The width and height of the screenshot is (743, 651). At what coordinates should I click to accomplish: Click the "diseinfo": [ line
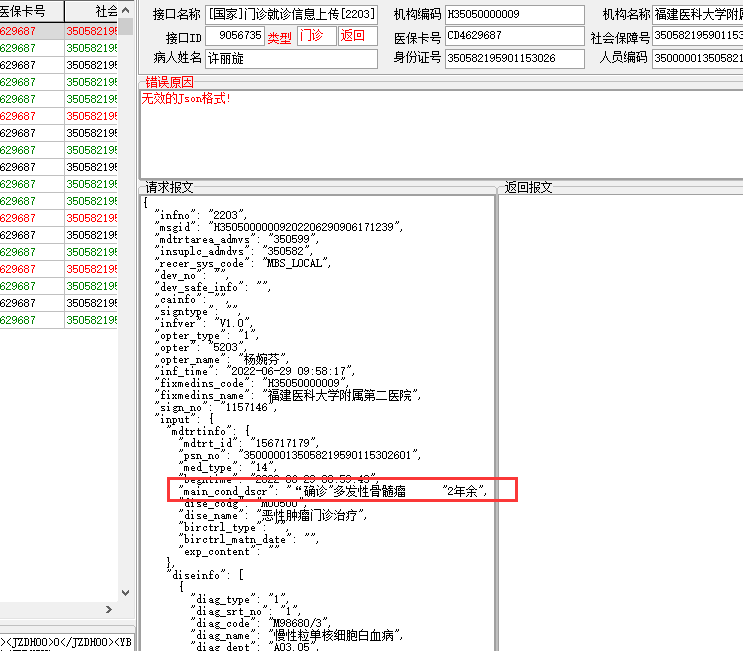pos(205,576)
